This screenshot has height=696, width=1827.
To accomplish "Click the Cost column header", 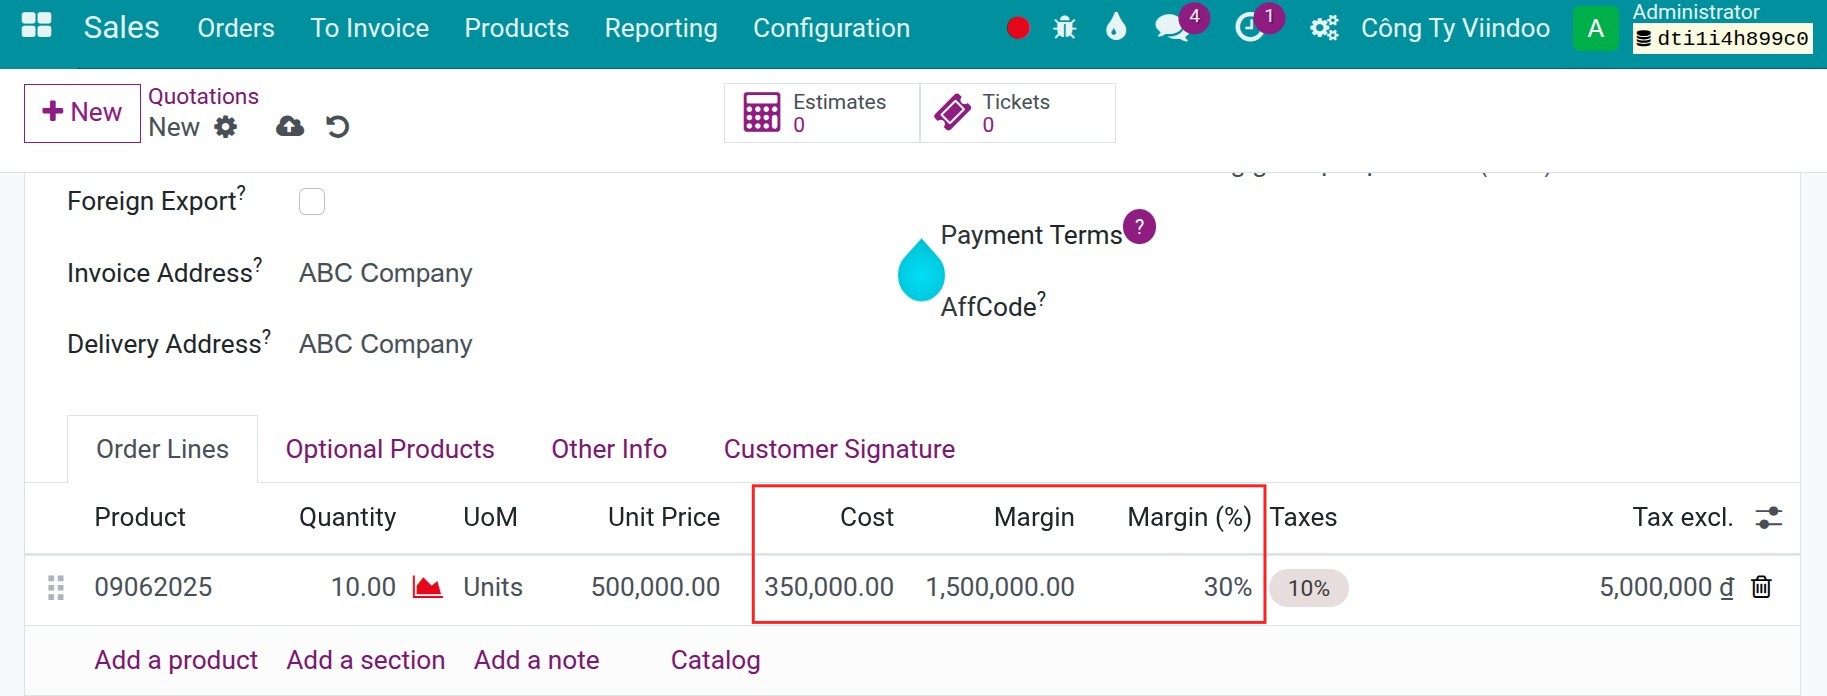I will tap(867, 517).
